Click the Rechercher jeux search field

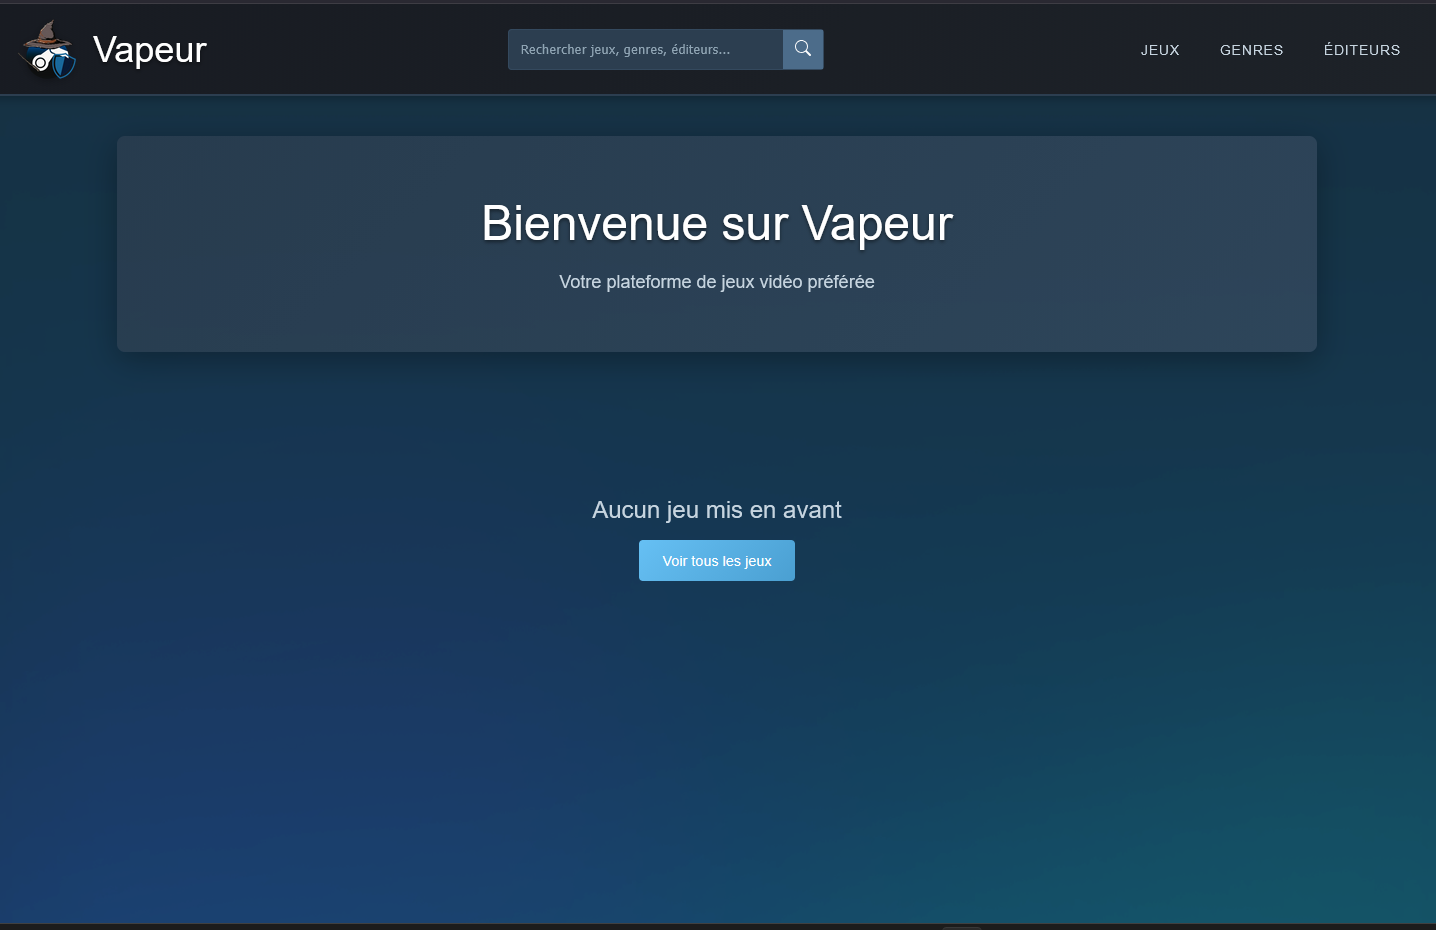point(645,48)
